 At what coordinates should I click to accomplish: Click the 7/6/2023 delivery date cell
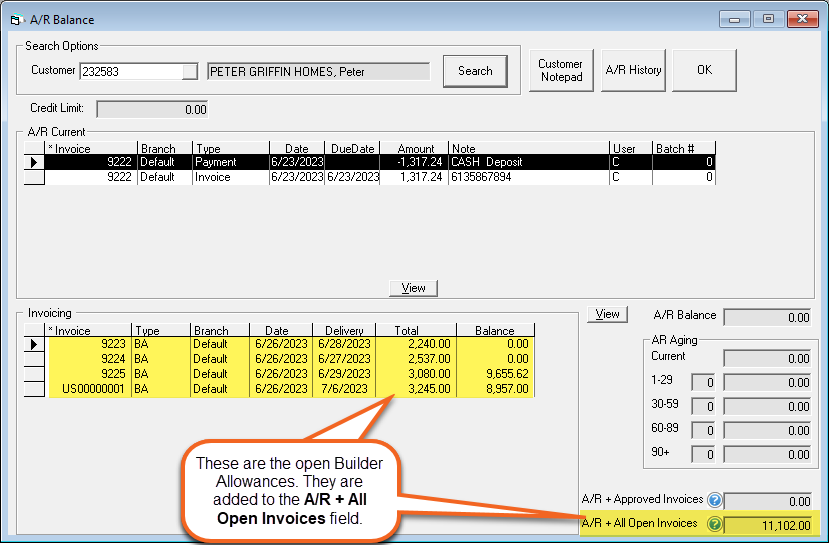(344, 389)
